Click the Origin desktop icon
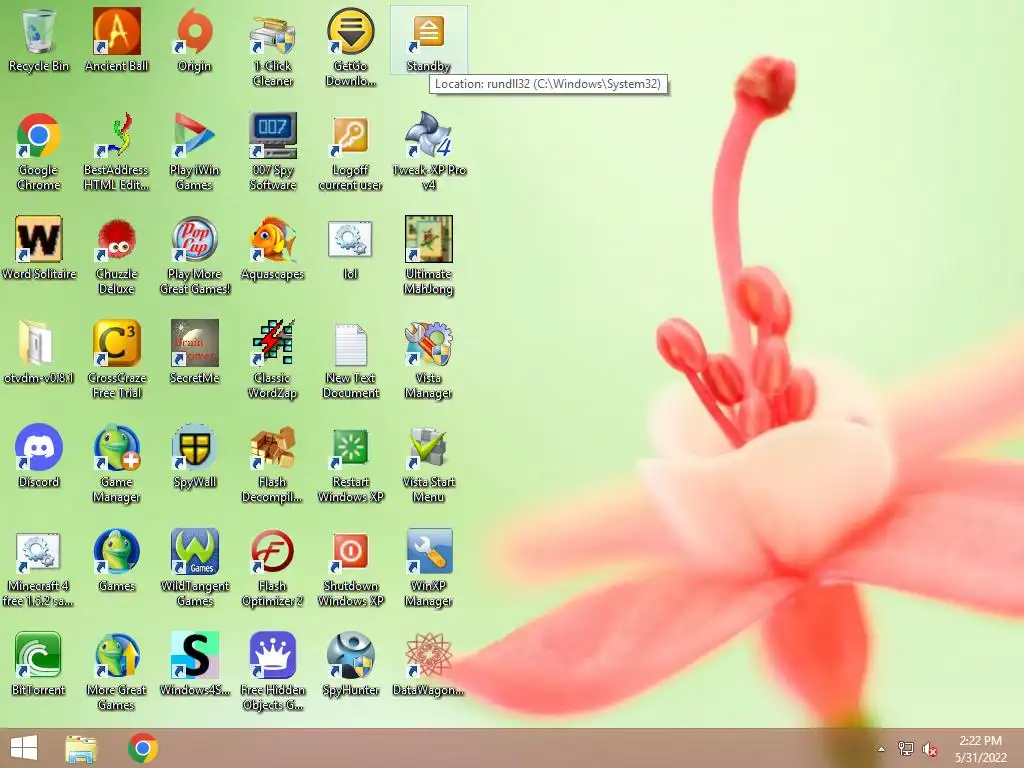 [194, 31]
